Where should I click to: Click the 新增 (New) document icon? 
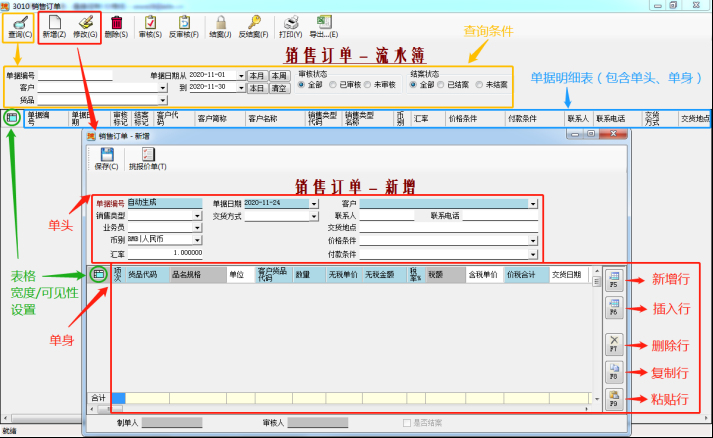[54, 21]
